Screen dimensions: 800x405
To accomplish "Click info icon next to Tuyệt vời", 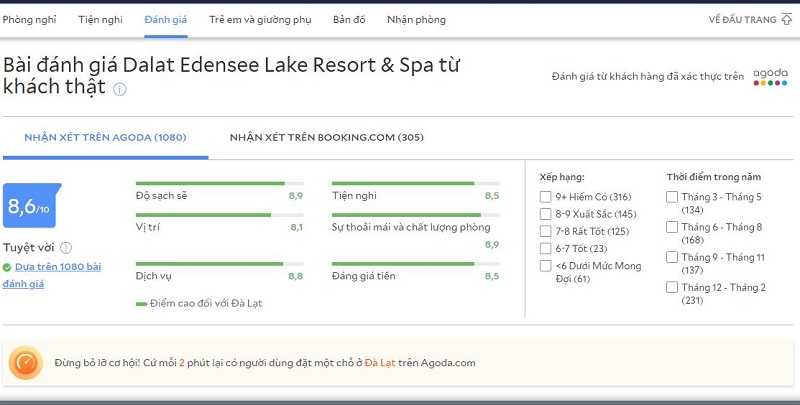I will coord(66,248).
